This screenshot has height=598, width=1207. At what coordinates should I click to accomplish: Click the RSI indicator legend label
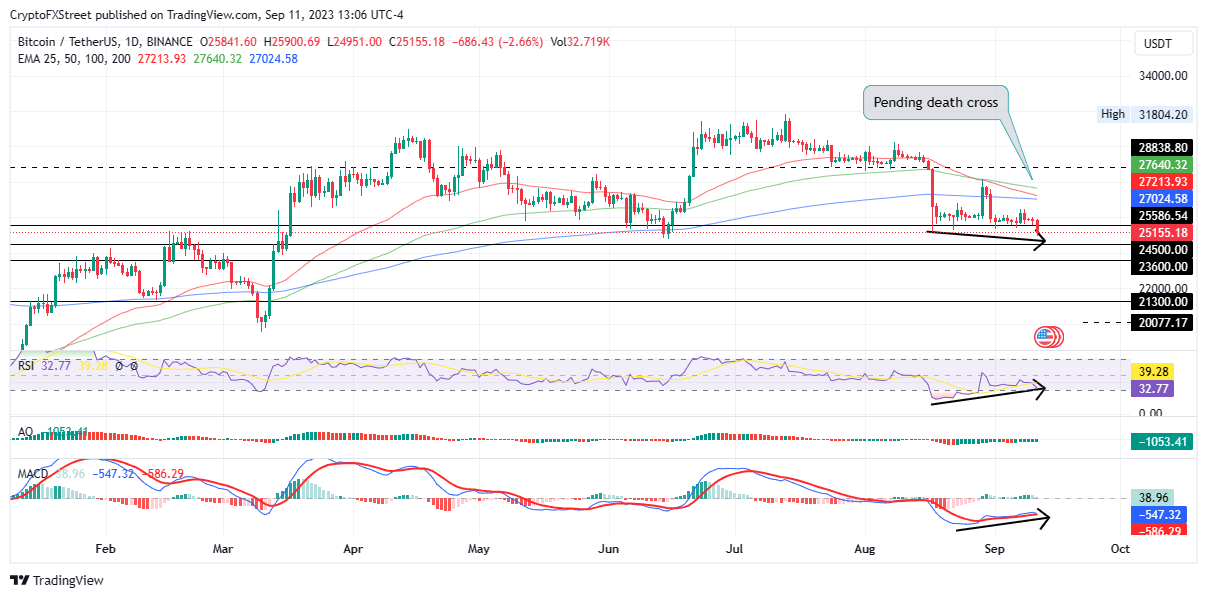(x=27, y=367)
